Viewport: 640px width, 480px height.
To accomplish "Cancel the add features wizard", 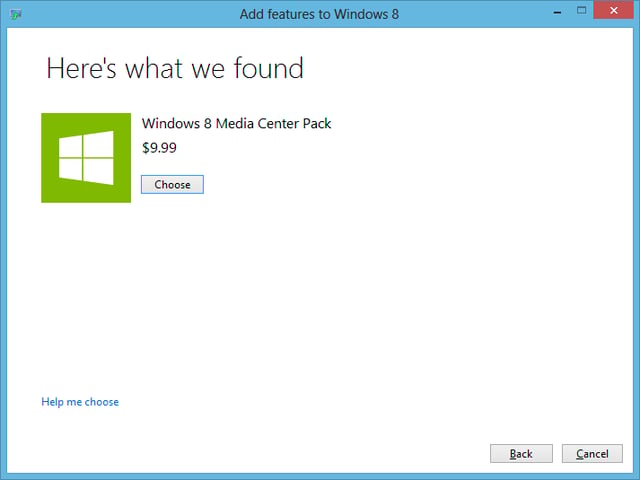I will [592, 453].
